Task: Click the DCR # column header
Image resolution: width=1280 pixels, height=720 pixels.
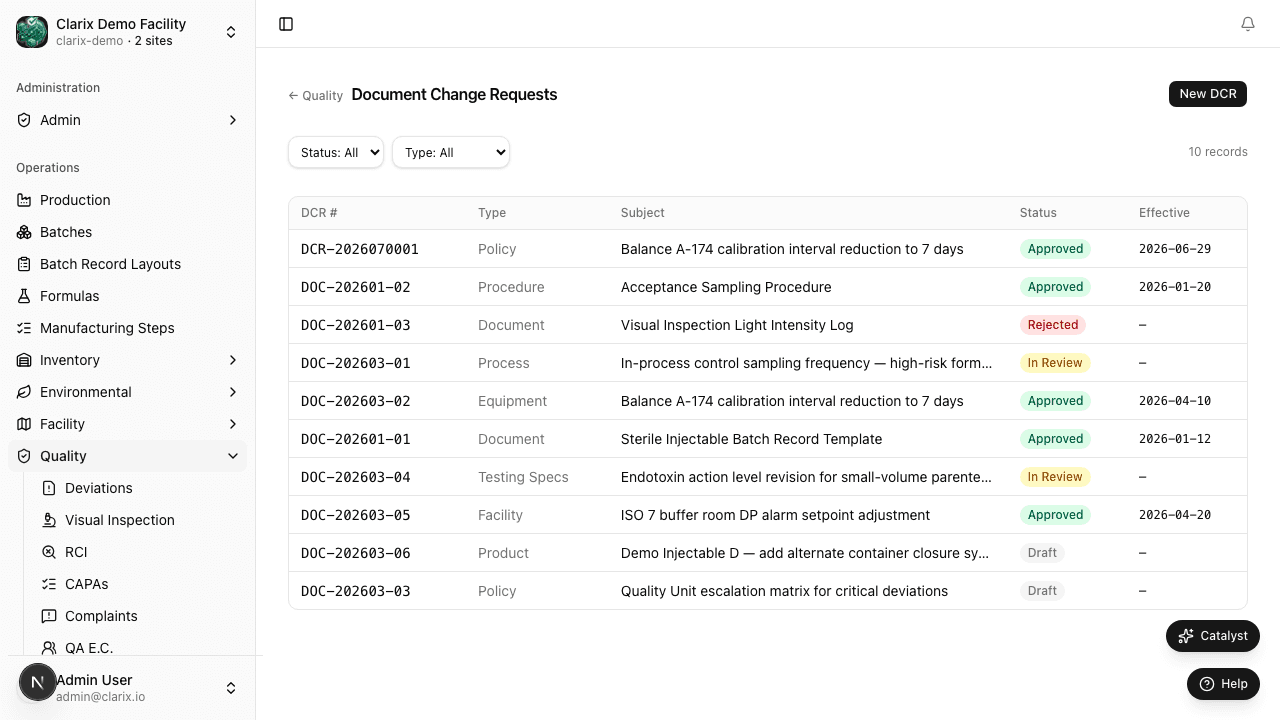Action: pos(319,213)
